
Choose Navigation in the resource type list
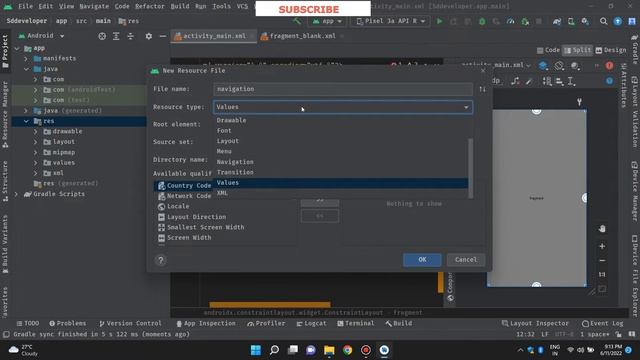coord(341,162)
